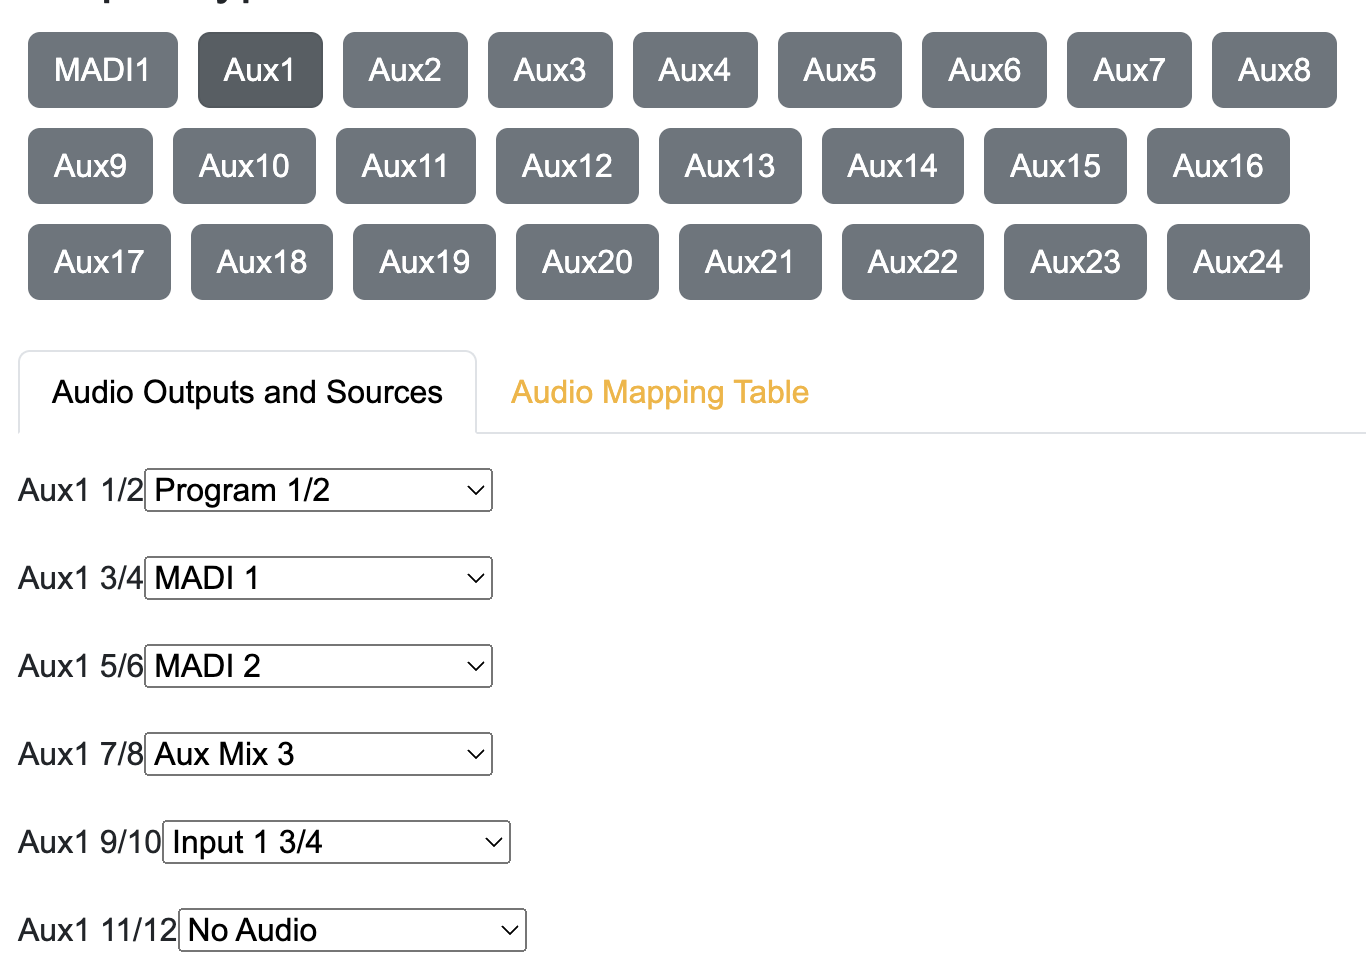Open the Aux1 9/10 Input source dropdown
Image resolution: width=1366 pixels, height=976 pixels.
335,842
